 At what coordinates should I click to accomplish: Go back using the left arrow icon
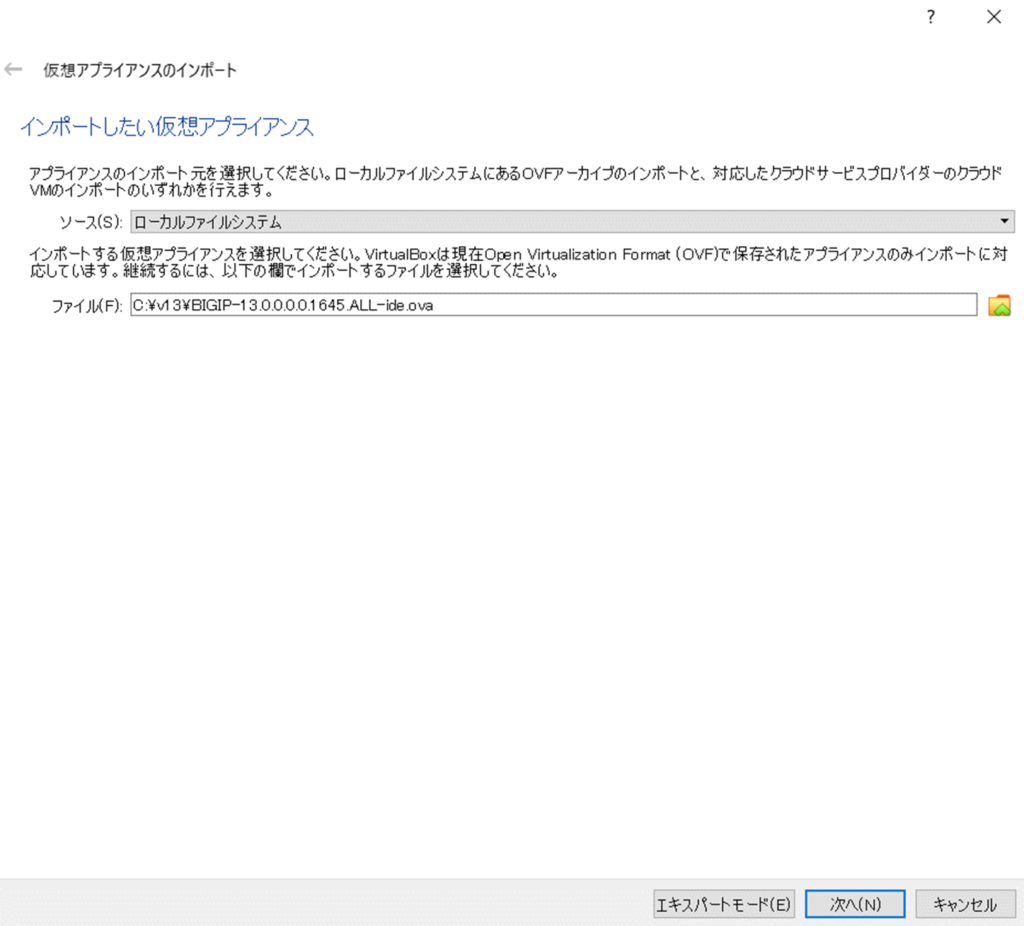click(13, 70)
